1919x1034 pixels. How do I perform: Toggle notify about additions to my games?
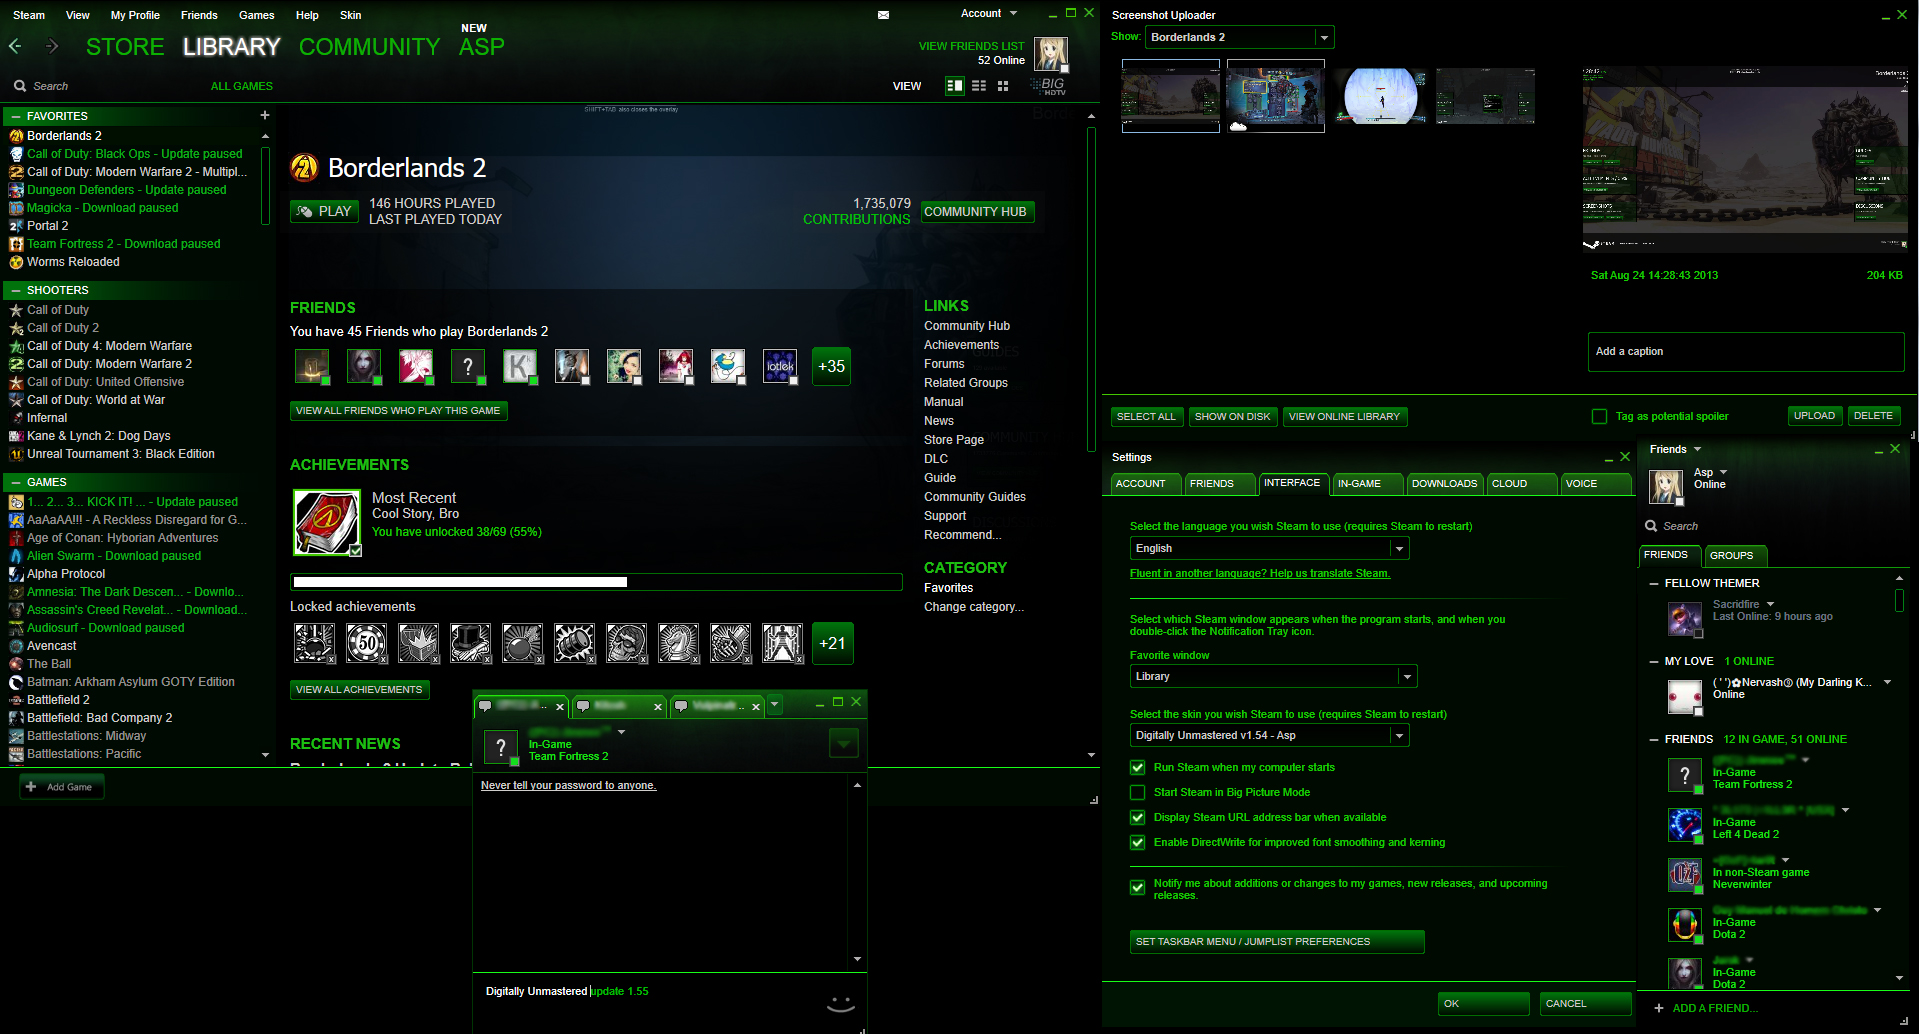[x=1137, y=888]
